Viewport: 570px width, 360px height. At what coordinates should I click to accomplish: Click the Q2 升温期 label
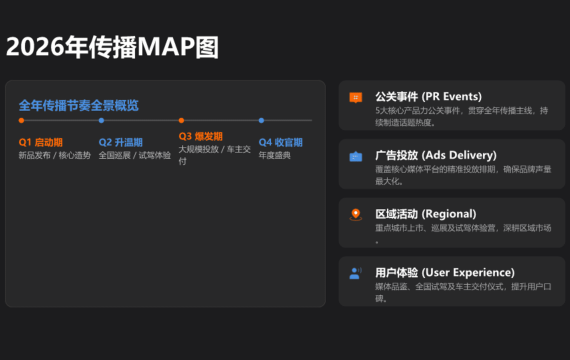[121, 142]
